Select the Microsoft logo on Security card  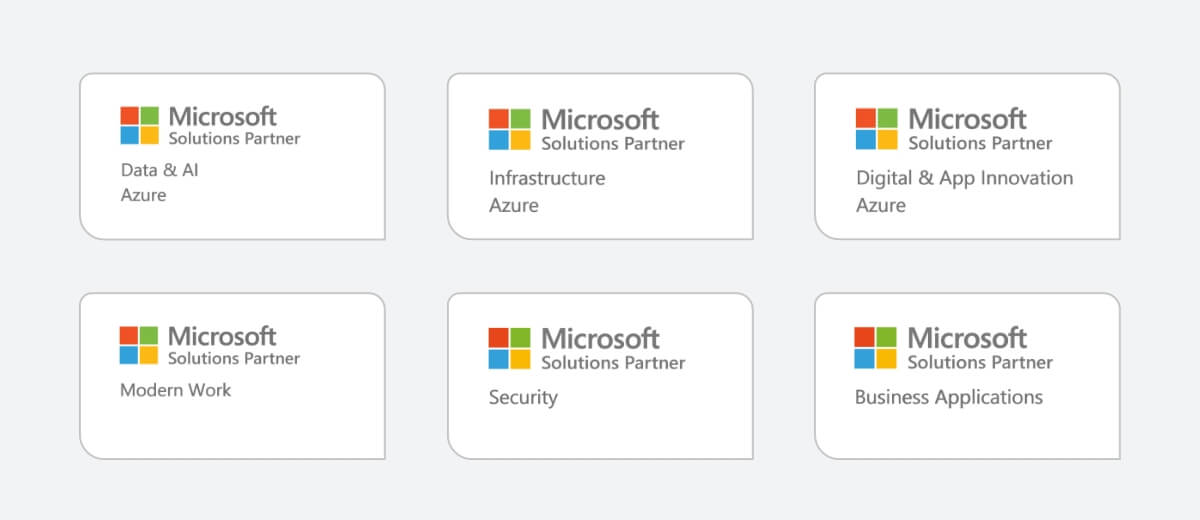point(509,348)
